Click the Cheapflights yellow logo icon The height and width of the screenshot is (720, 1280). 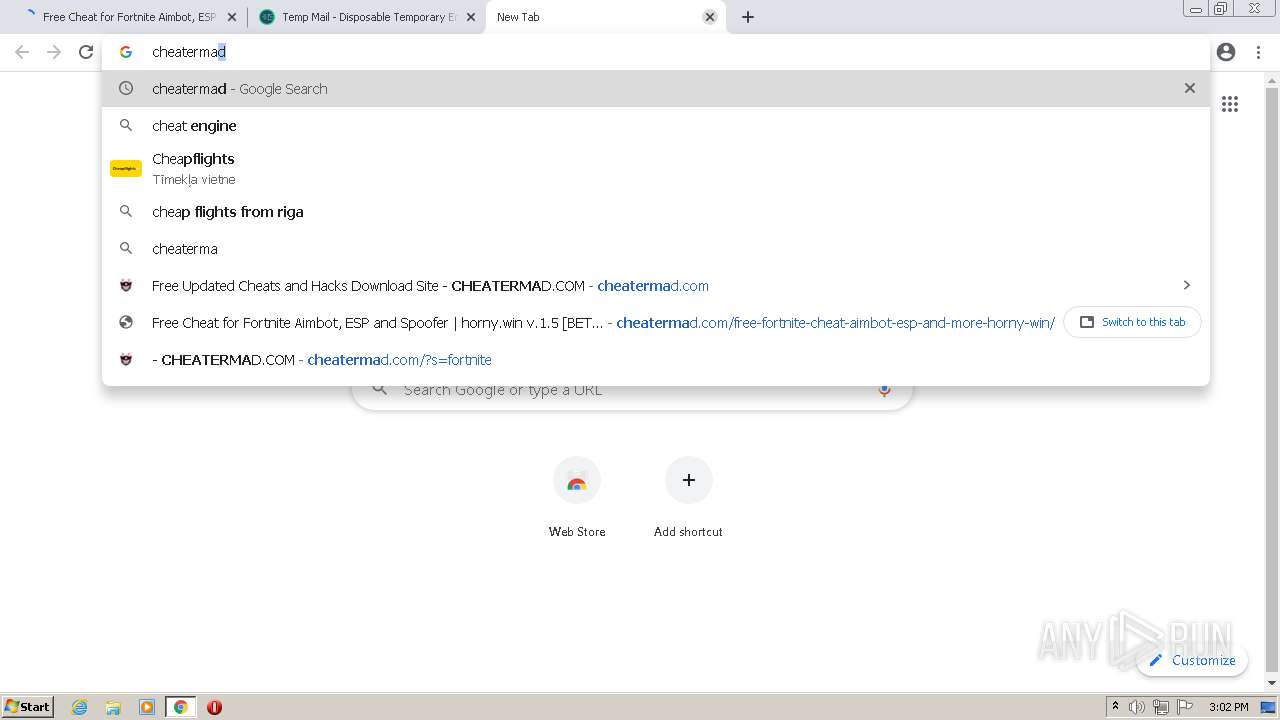point(126,168)
